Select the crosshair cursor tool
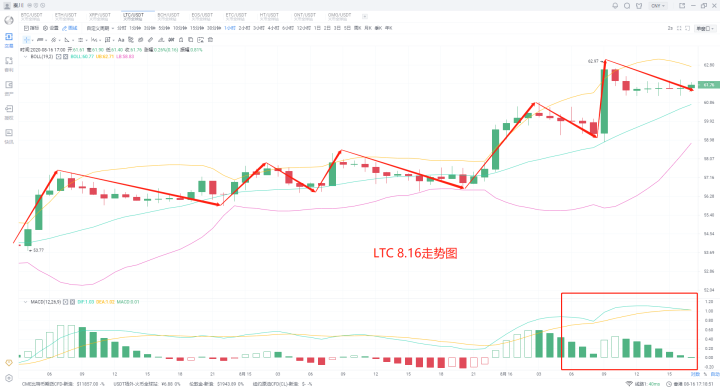Viewport: 720px width, 389px height. click(x=26, y=40)
